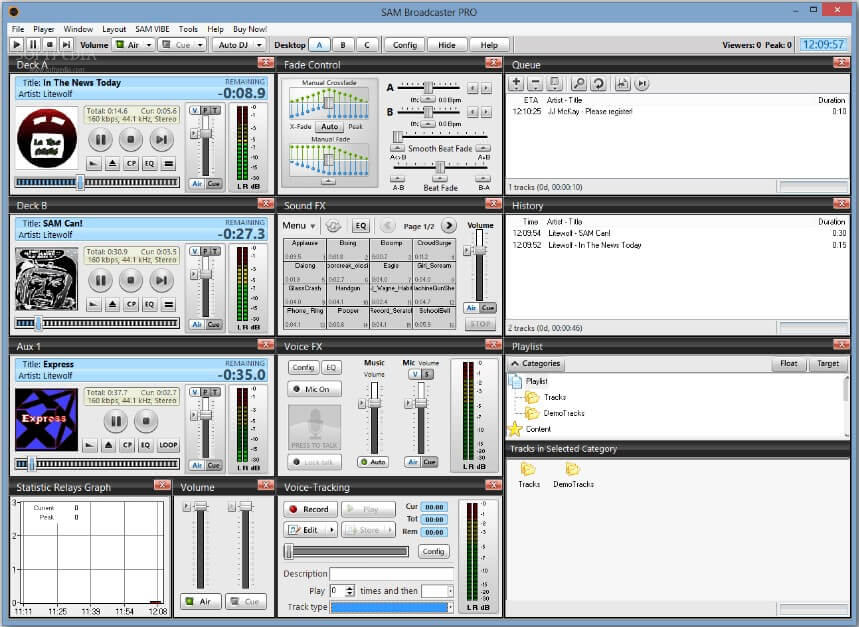Open the Cue dropdown arrow in toolbar
Image resolution: width=859 pixels, height=627 pixels.
pyautogui.click(x=201, y=45)
